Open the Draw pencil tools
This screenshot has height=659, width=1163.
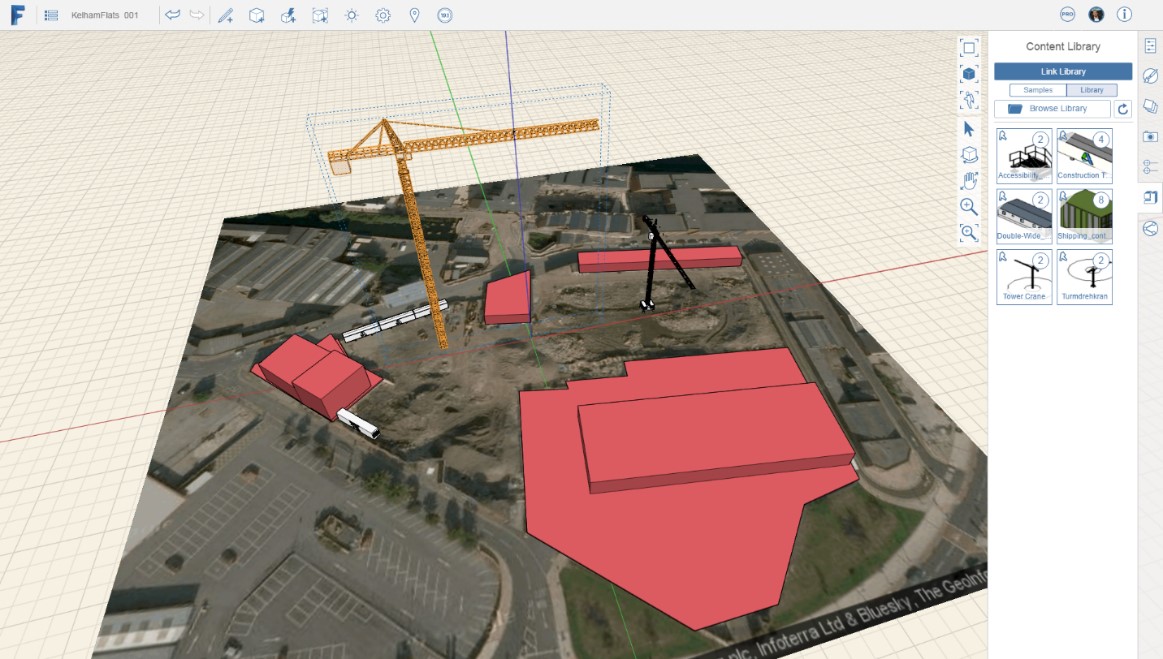225,15
